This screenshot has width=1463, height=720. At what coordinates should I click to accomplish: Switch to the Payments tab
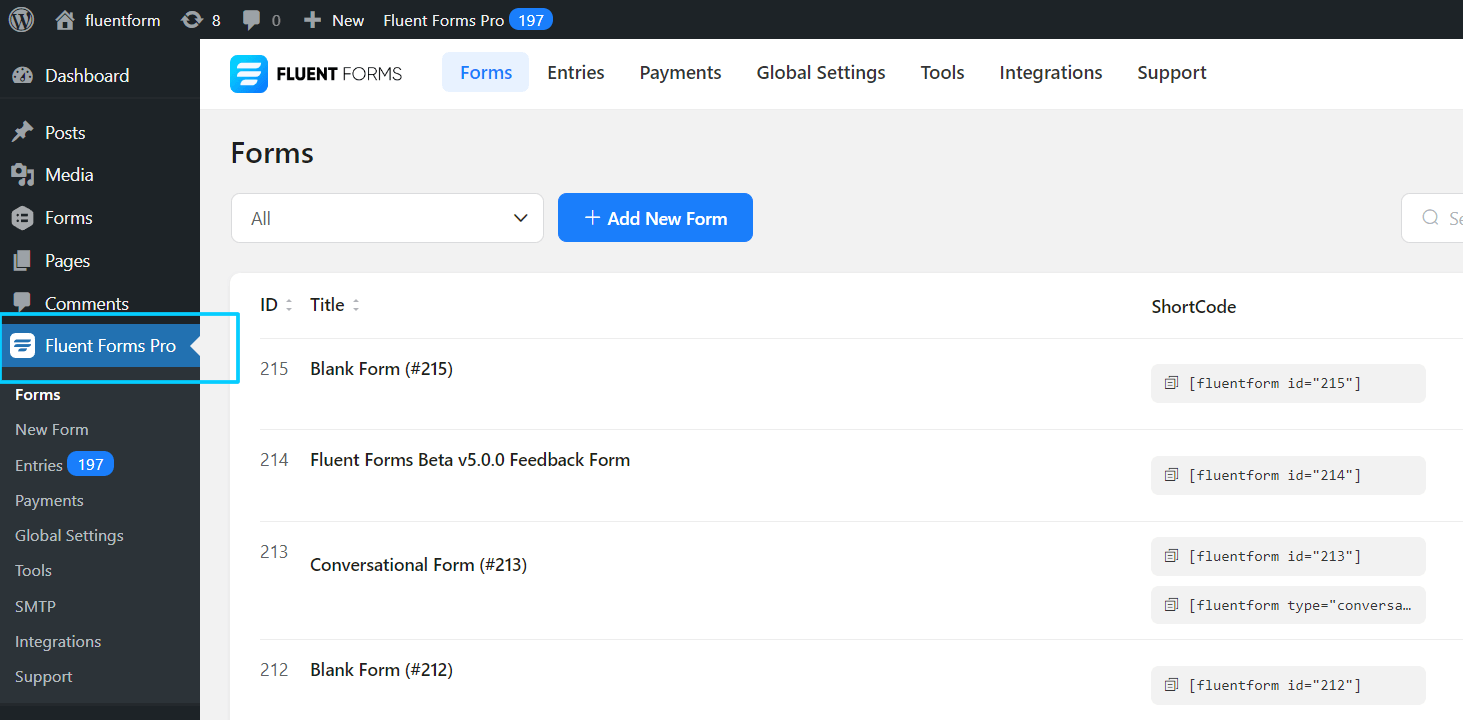[x=680, y=72]
